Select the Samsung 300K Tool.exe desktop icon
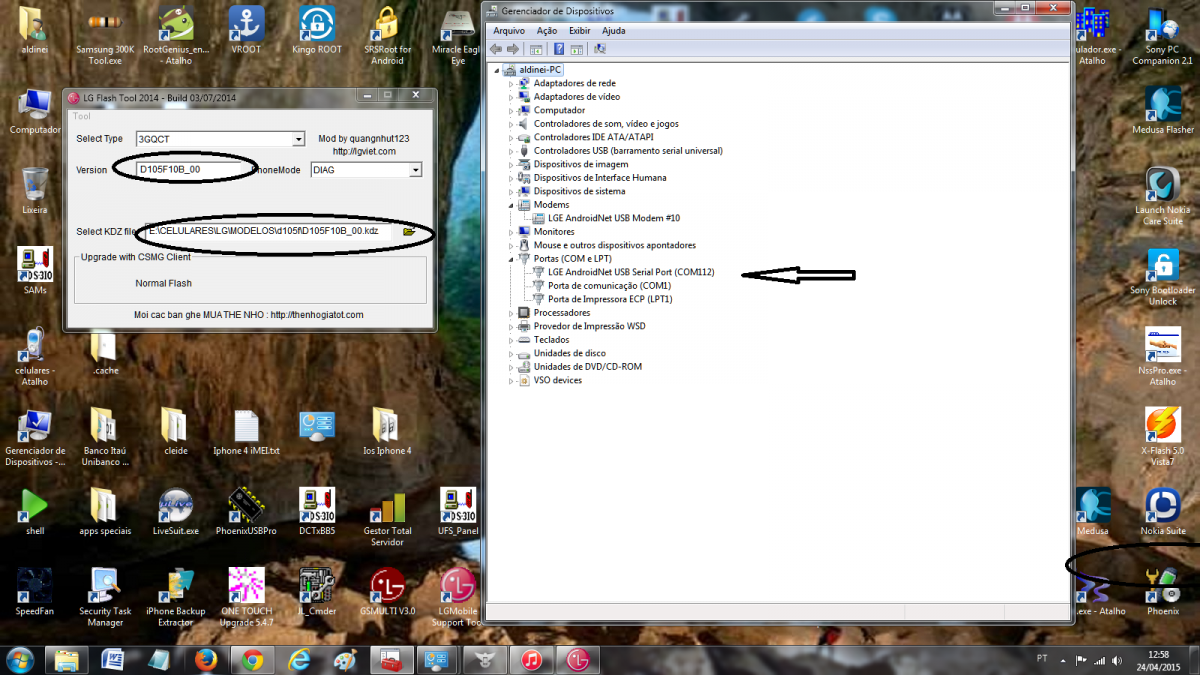The width and height of the screenshot is (1200, 675). click(105, 37)
